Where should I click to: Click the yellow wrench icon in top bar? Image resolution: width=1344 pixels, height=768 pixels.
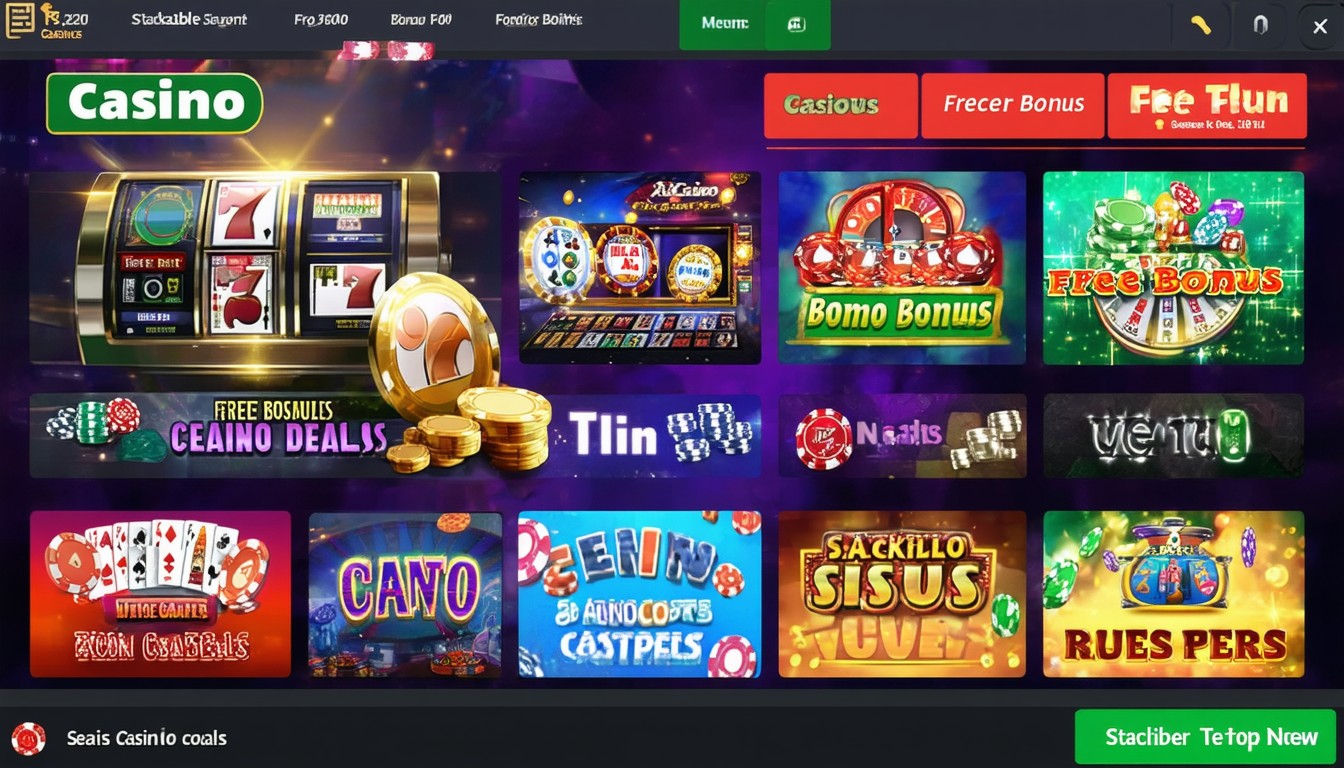[1201, 25]
